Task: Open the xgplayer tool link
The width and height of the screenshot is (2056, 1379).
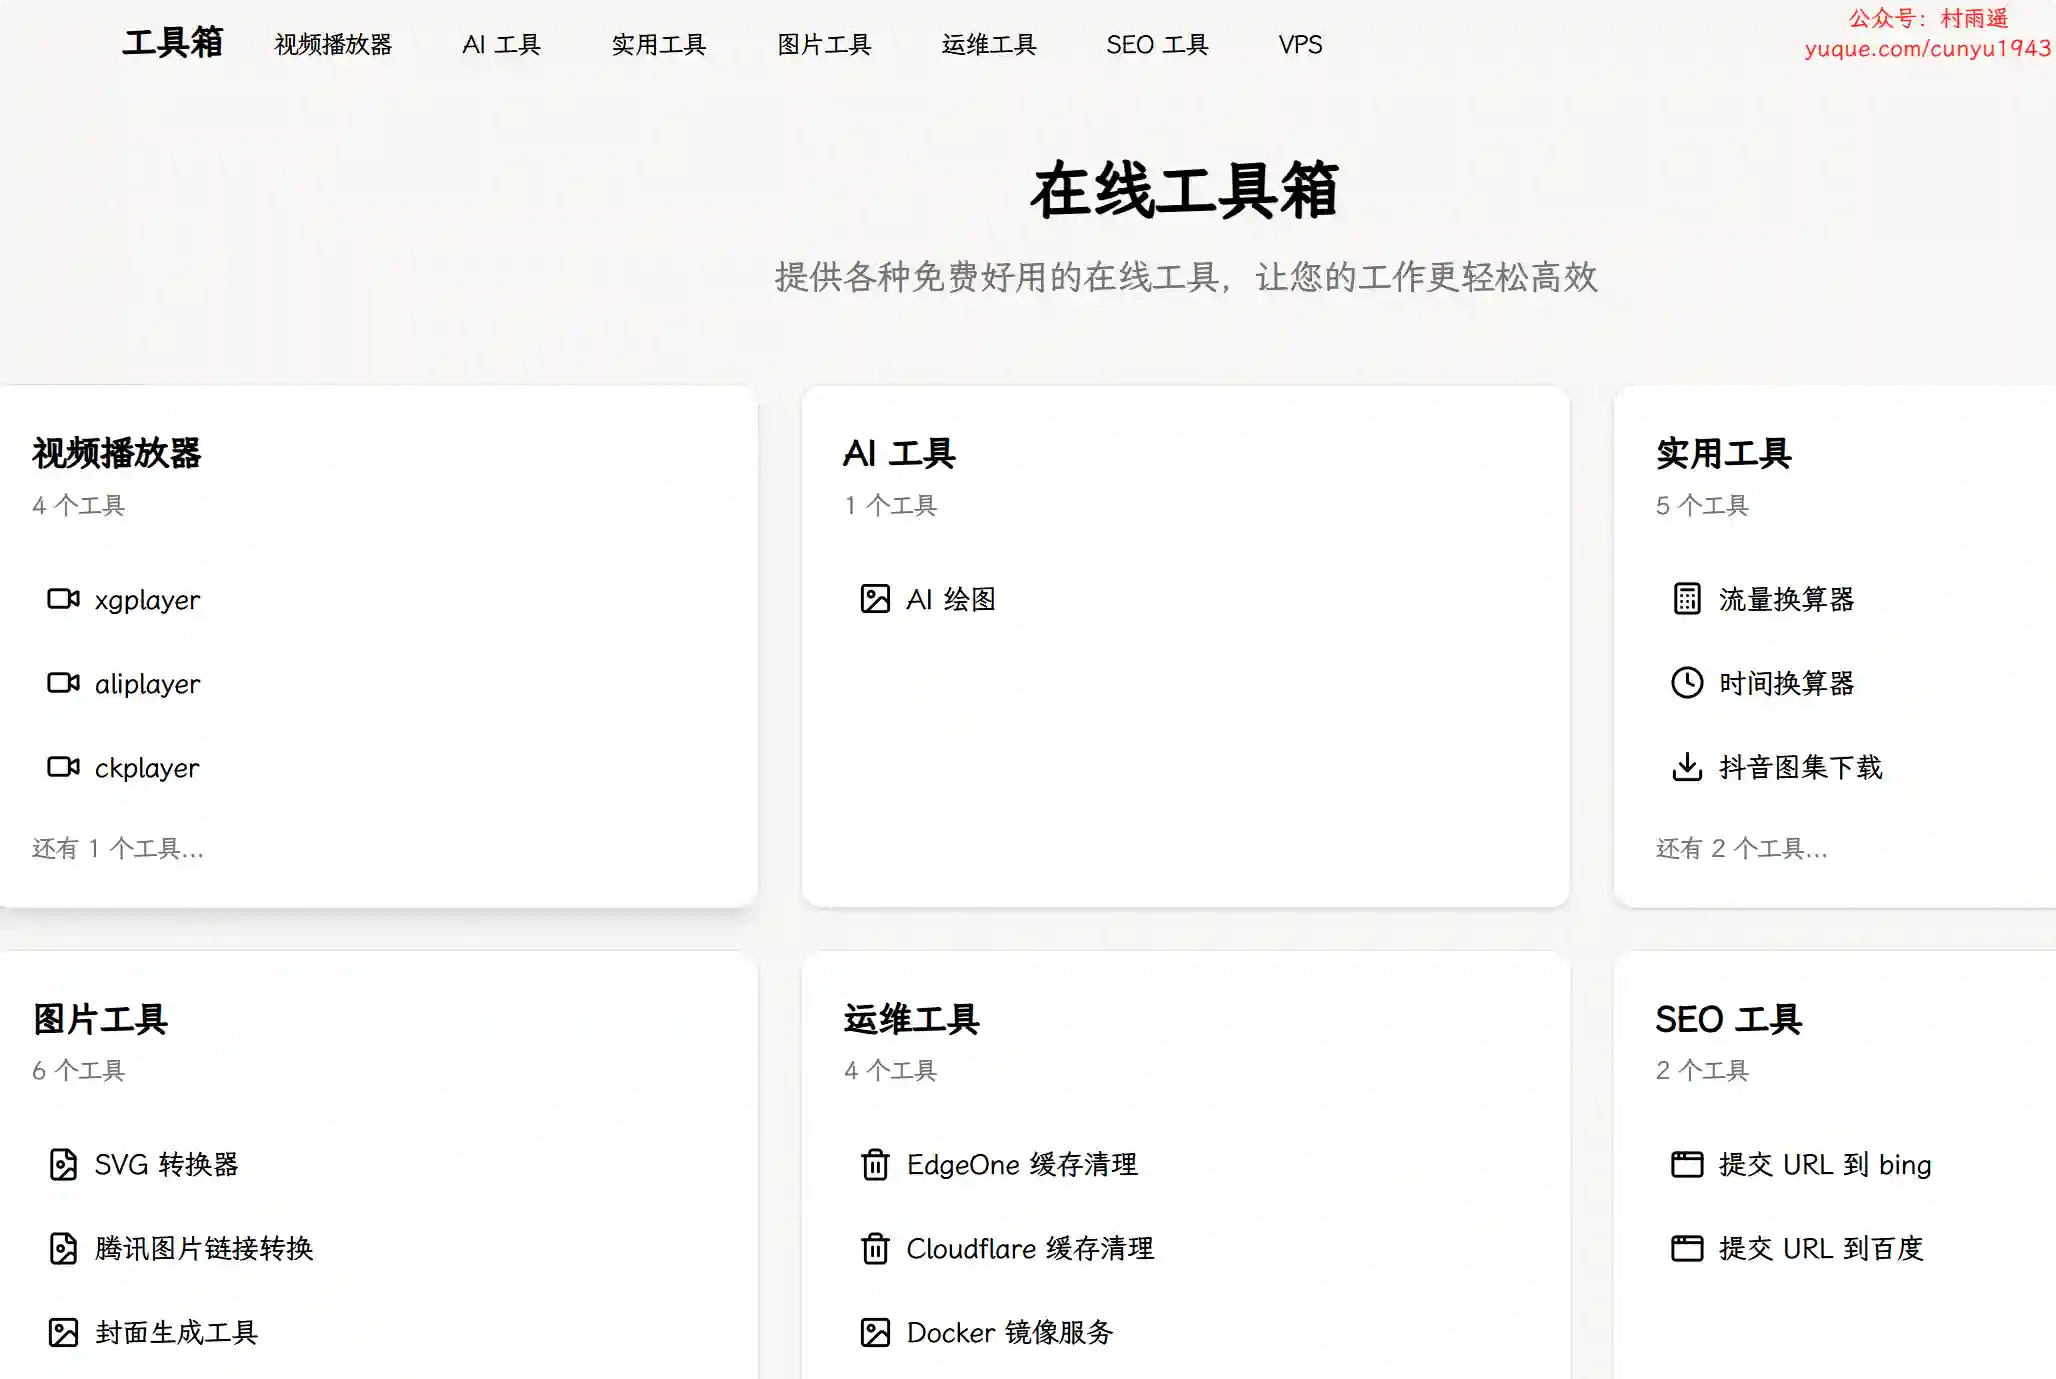Action: [x=147, y=600]
